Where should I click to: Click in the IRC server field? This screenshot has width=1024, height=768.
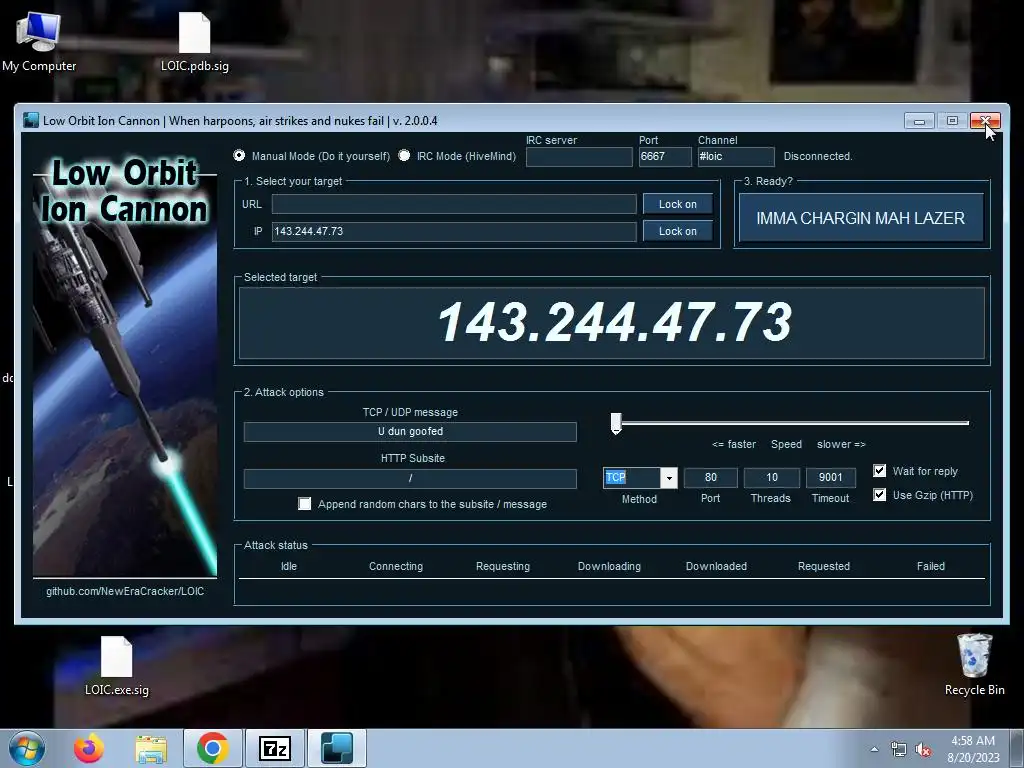point(579,156)
